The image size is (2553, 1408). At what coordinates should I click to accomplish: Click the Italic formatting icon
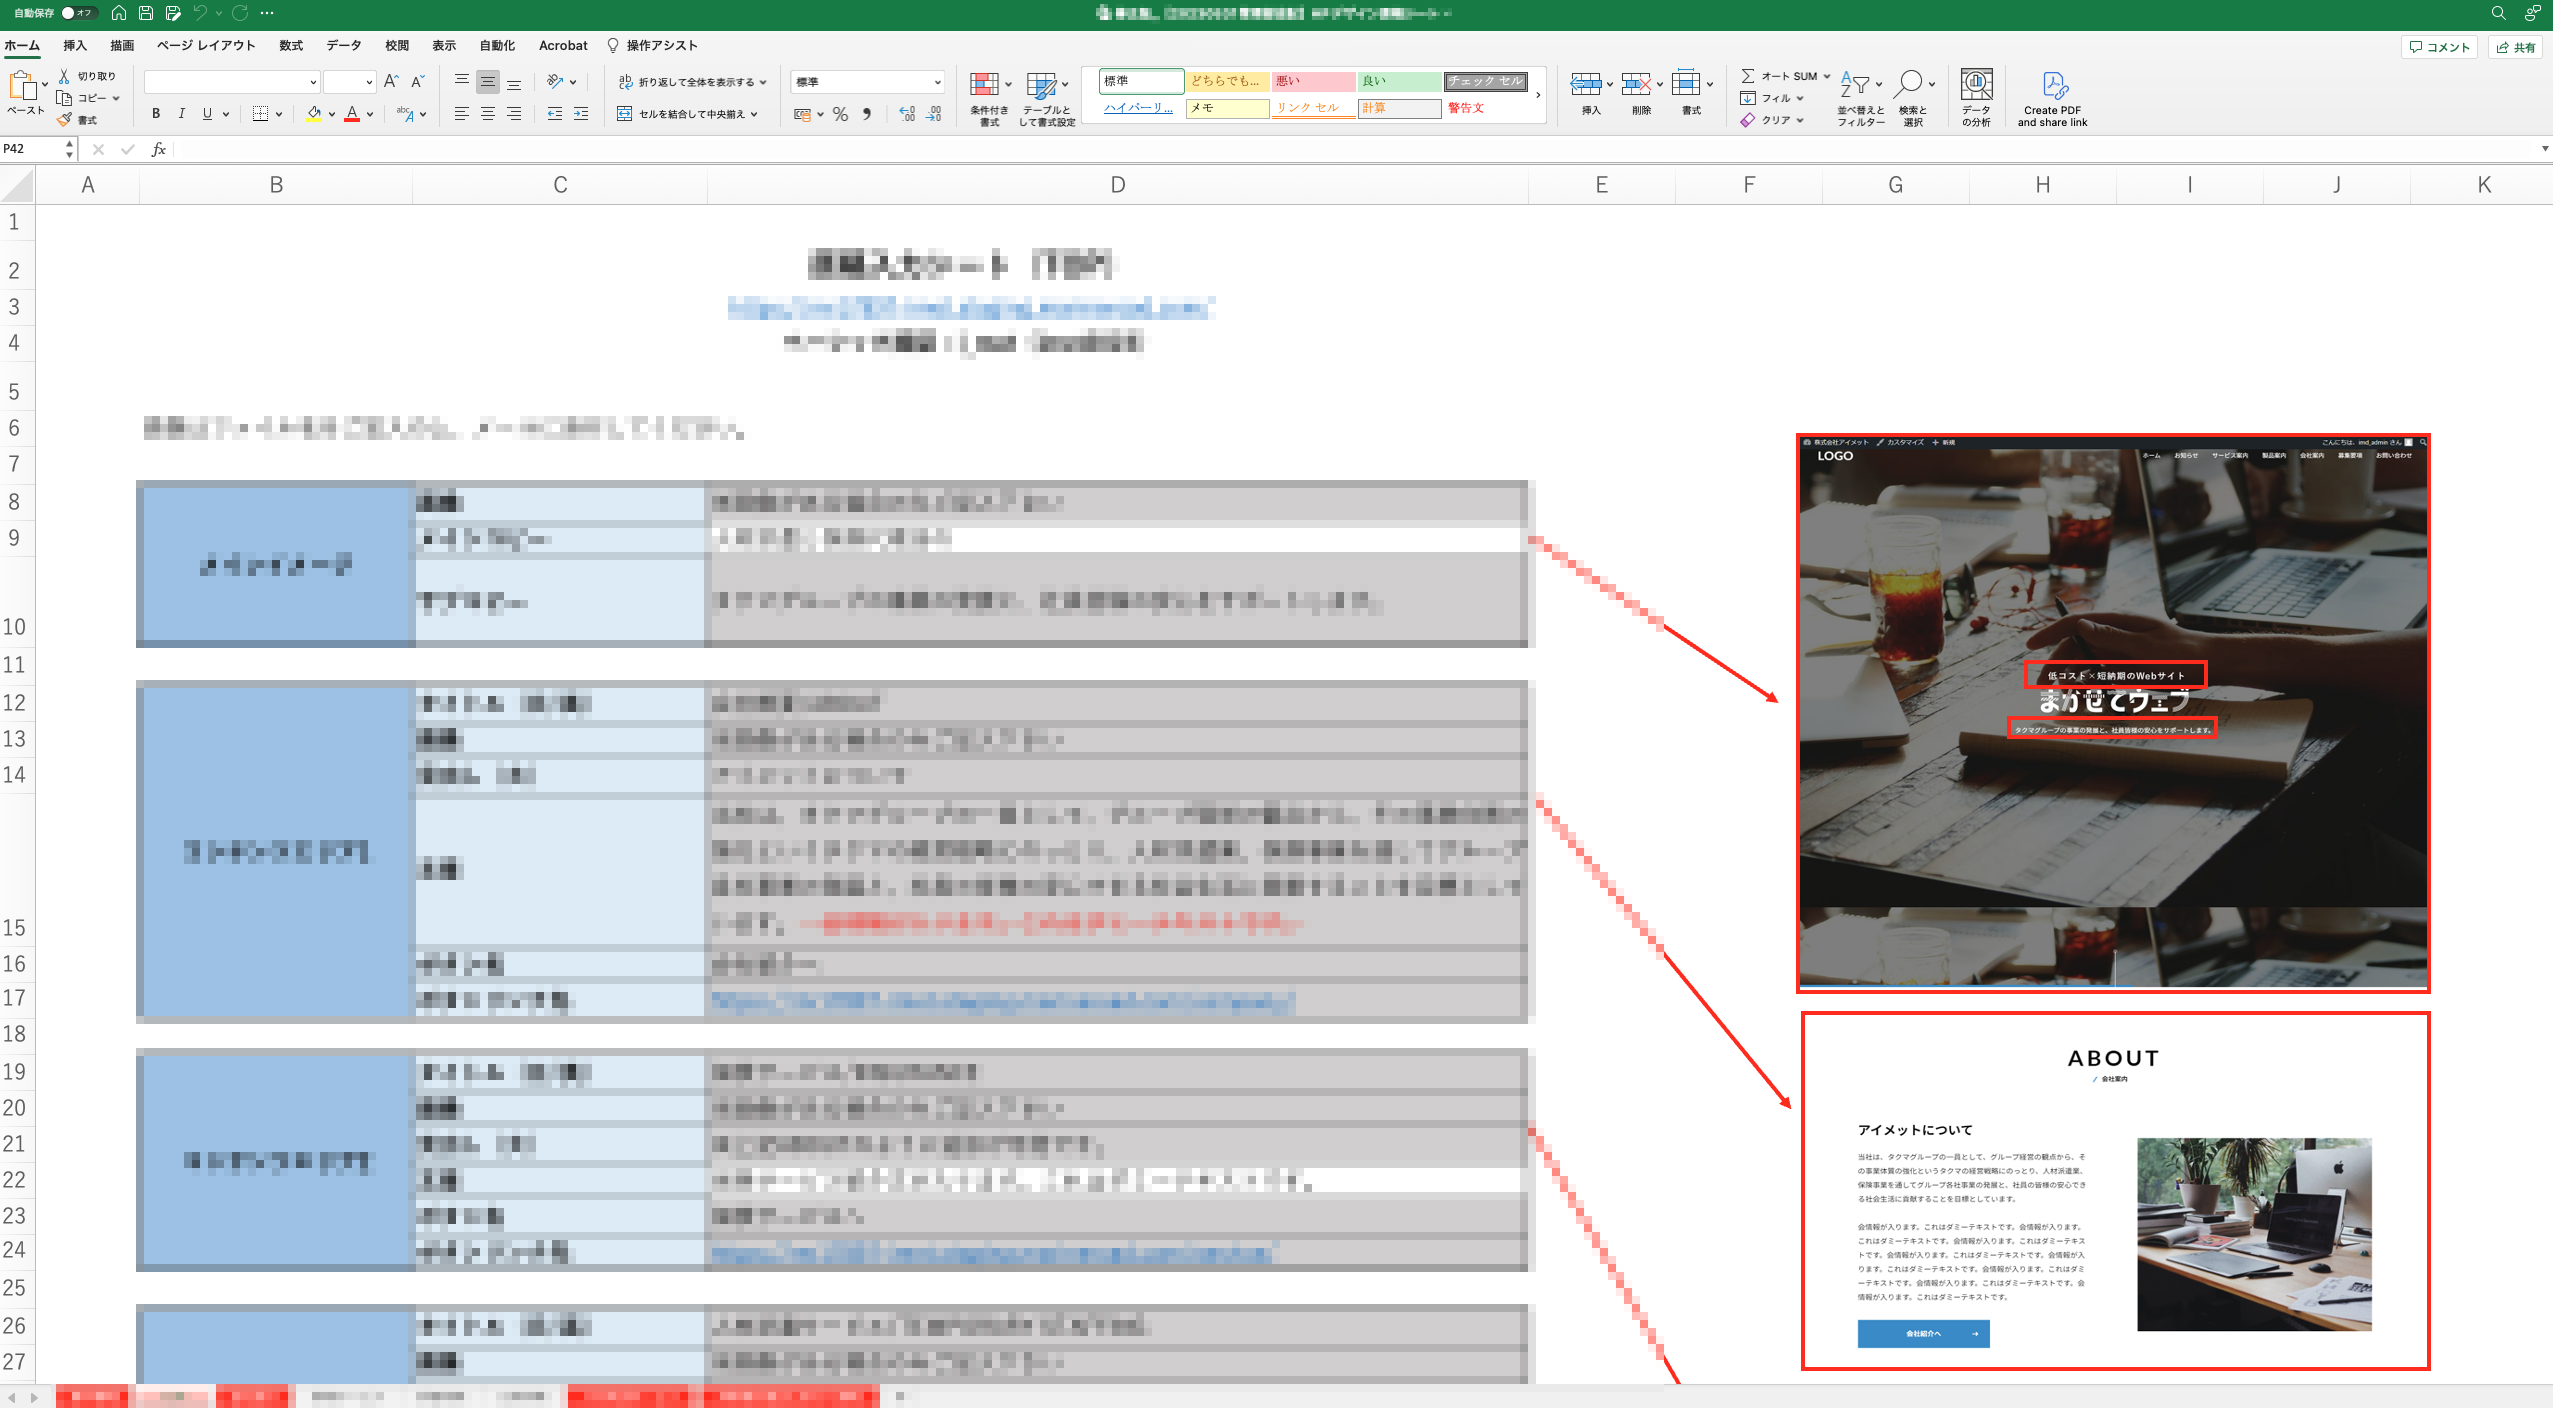tap(181, 114)
